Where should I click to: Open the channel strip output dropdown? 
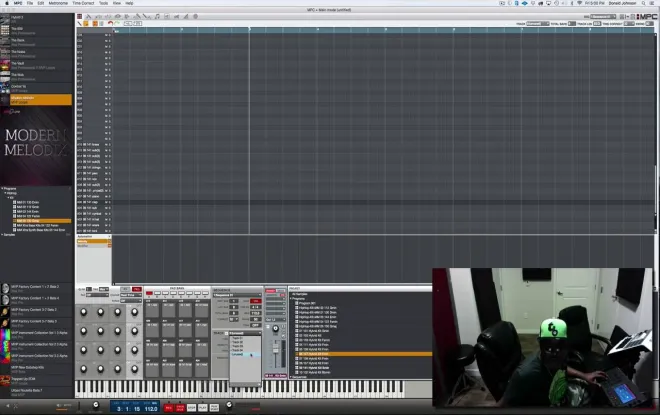click(275, 319)
